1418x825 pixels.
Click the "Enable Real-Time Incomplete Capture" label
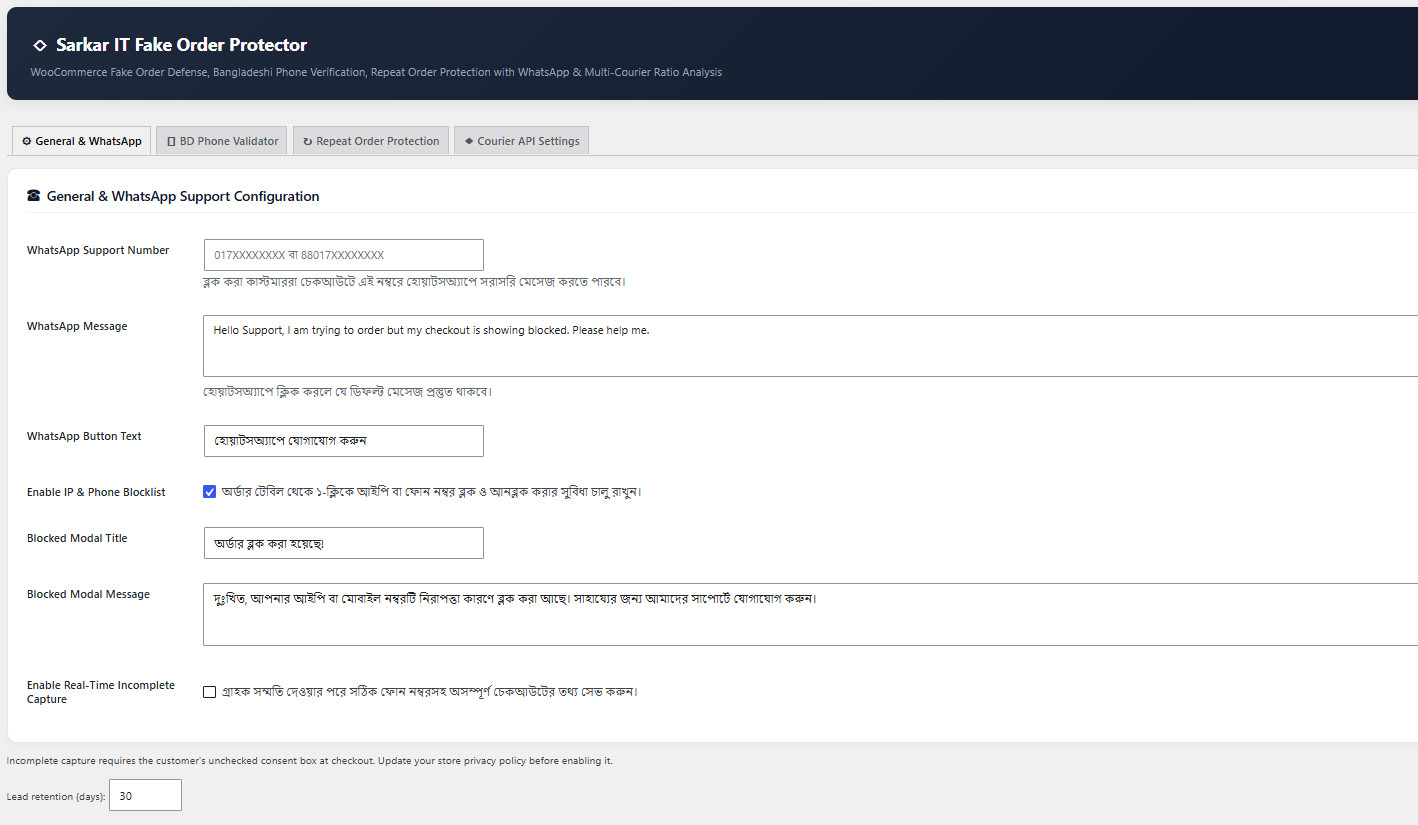click(x=101, y=692)
